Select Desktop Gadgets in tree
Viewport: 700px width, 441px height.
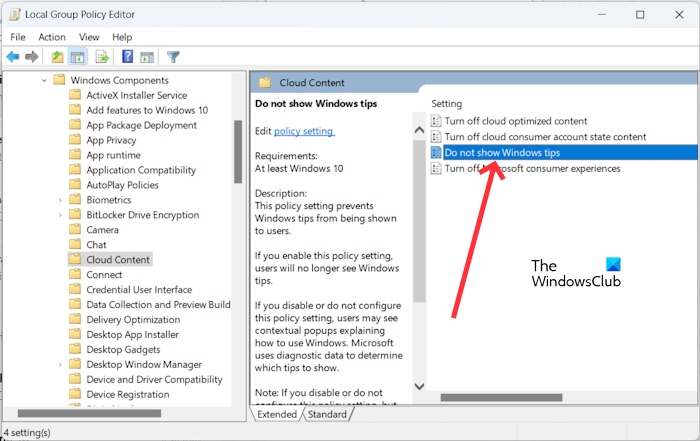pyautogui.click(x=123, y=349)
